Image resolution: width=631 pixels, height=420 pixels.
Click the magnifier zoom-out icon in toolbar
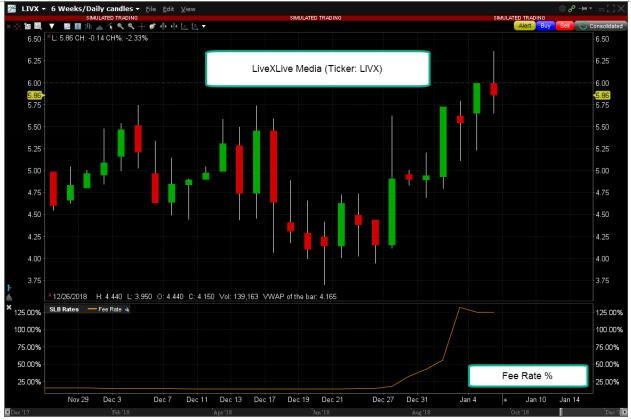tap(131, 26)
